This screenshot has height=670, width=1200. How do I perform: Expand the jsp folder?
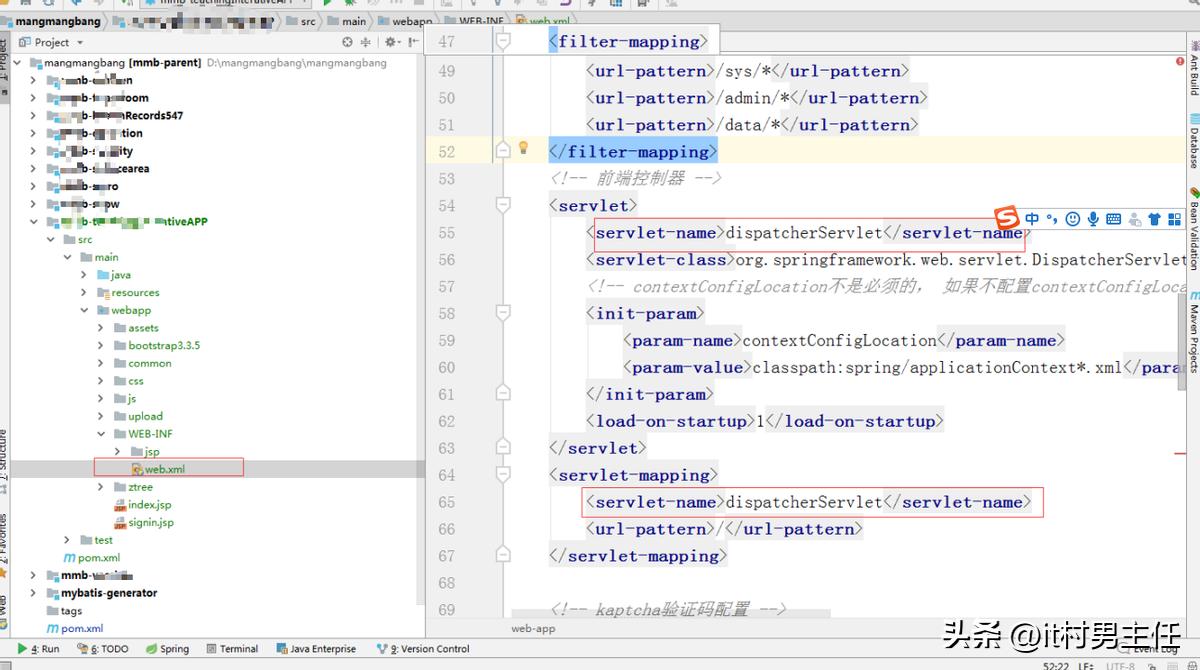(x=117, y=452)
